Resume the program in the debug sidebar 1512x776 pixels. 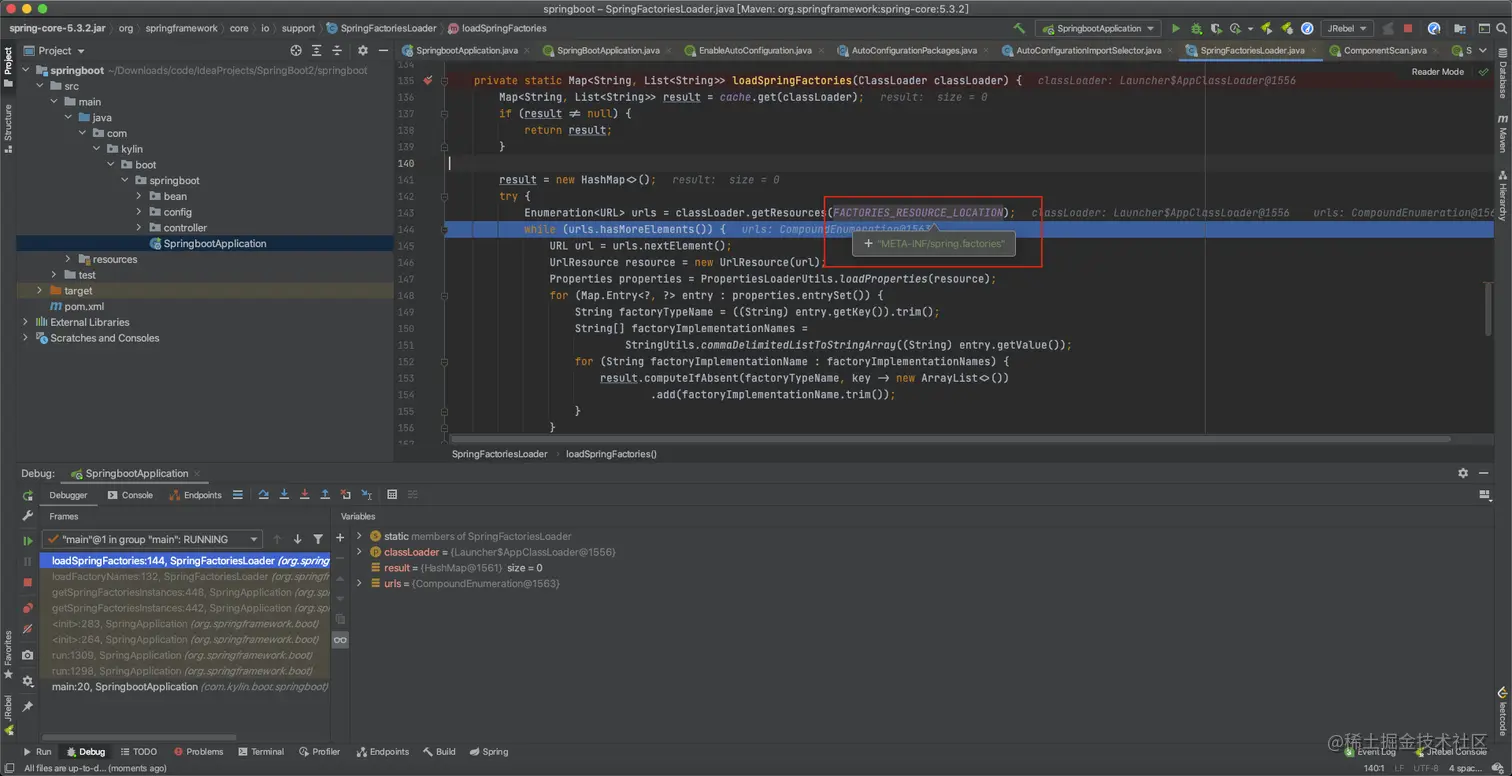point(27,540)
